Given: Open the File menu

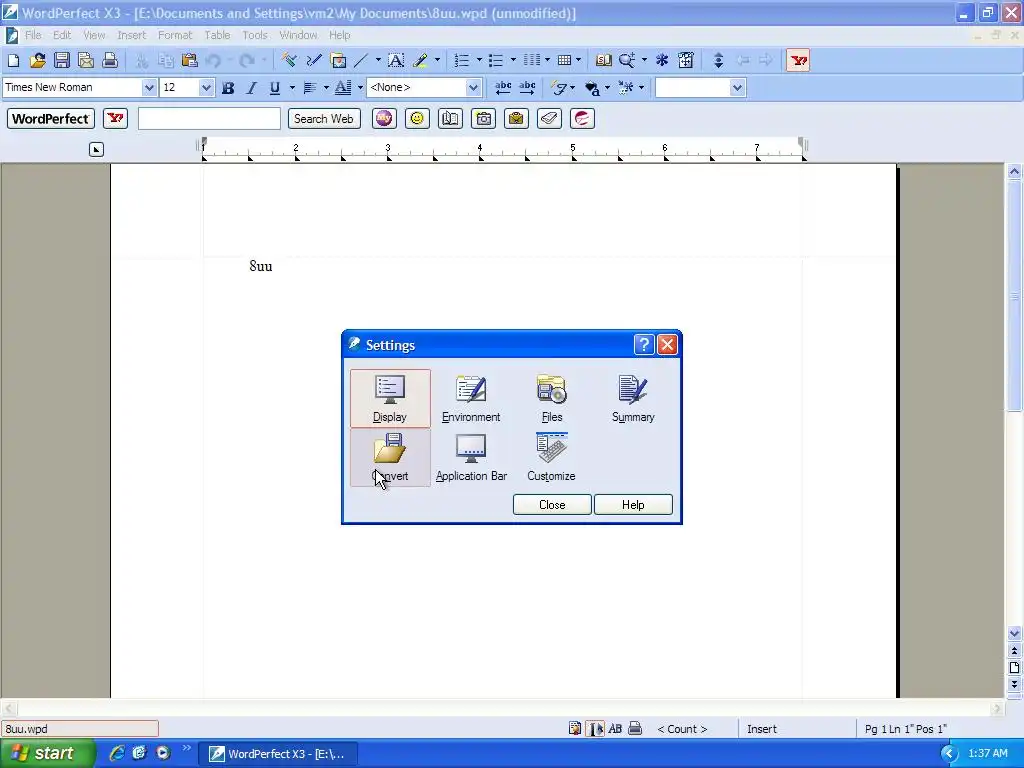Looking at the screenshot, I should click(33, 35).
